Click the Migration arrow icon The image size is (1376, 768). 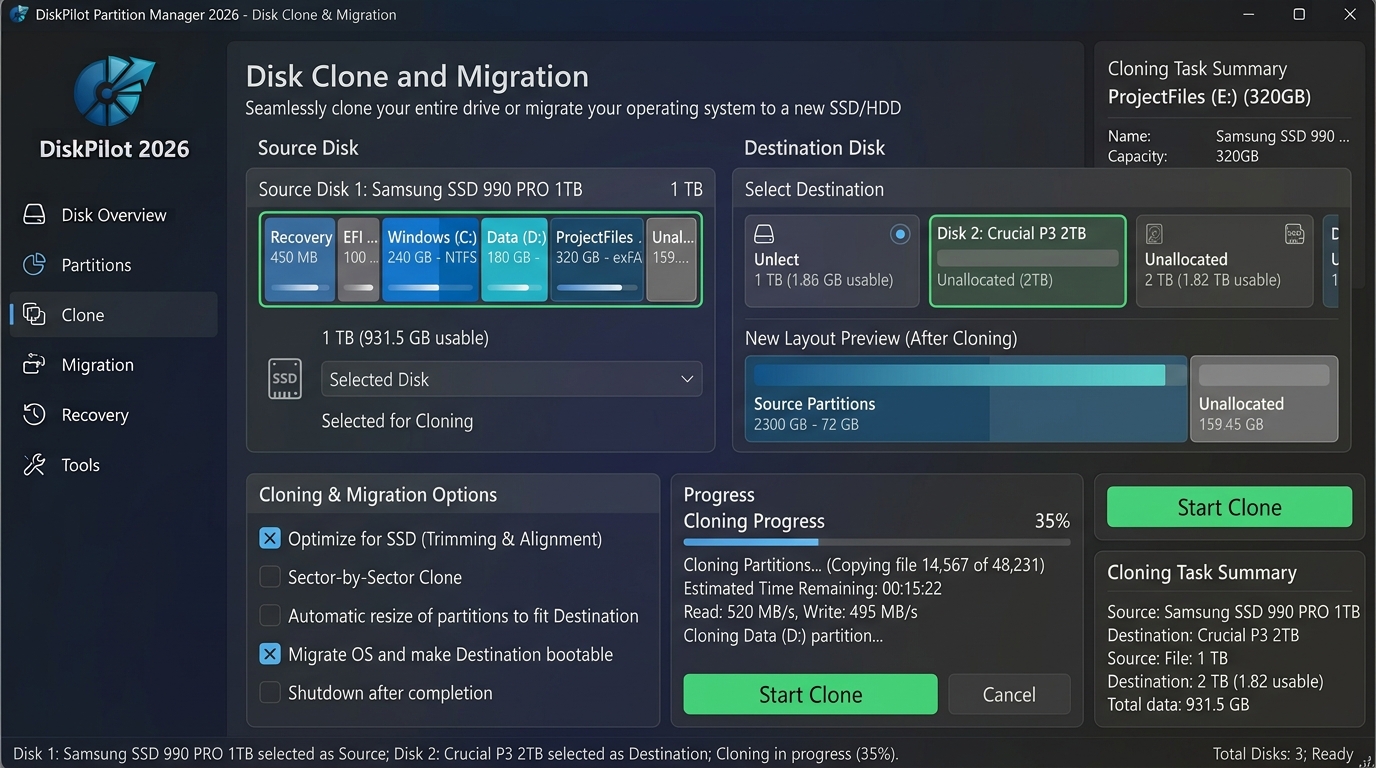pos(34,365)
